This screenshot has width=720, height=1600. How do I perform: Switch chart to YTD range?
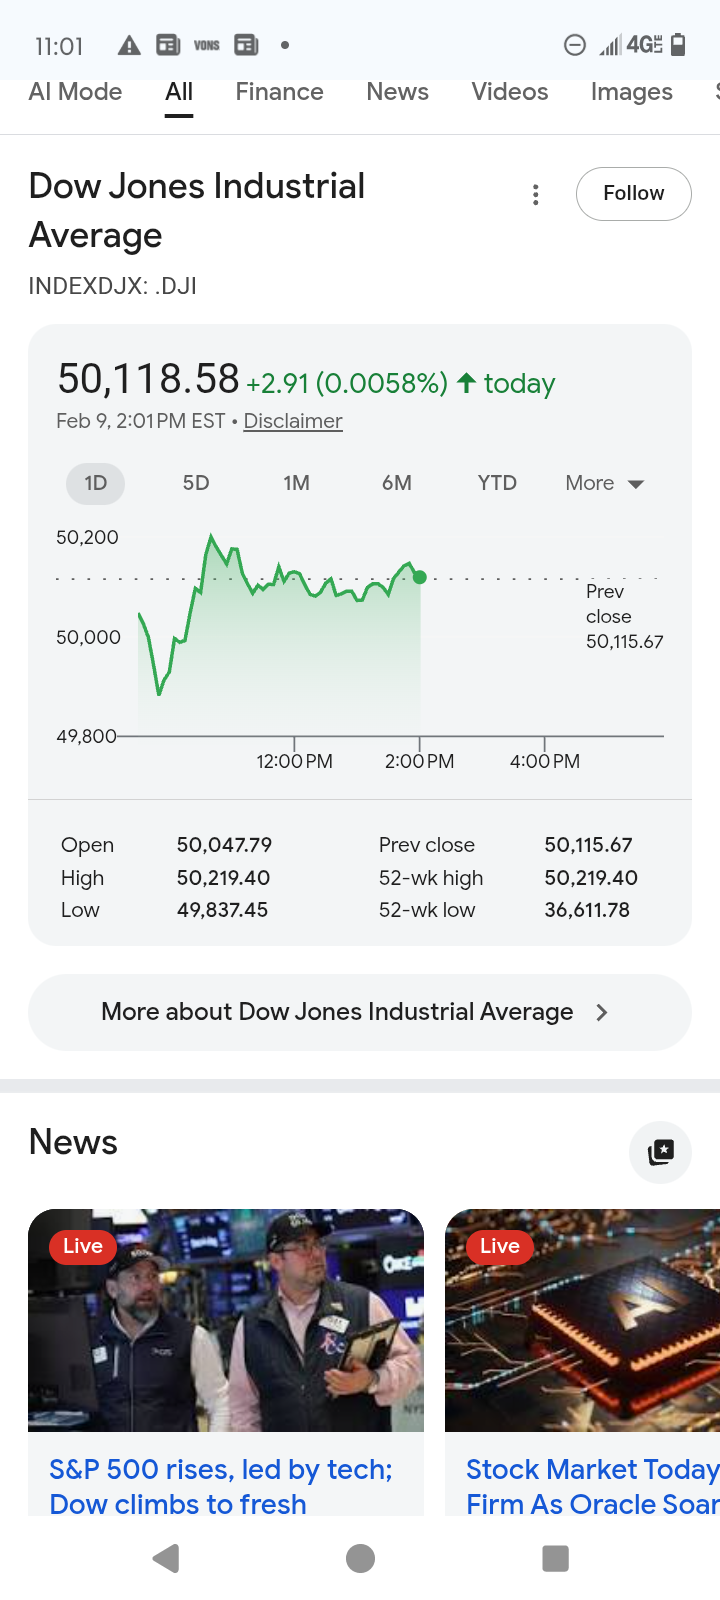(497, 483)
